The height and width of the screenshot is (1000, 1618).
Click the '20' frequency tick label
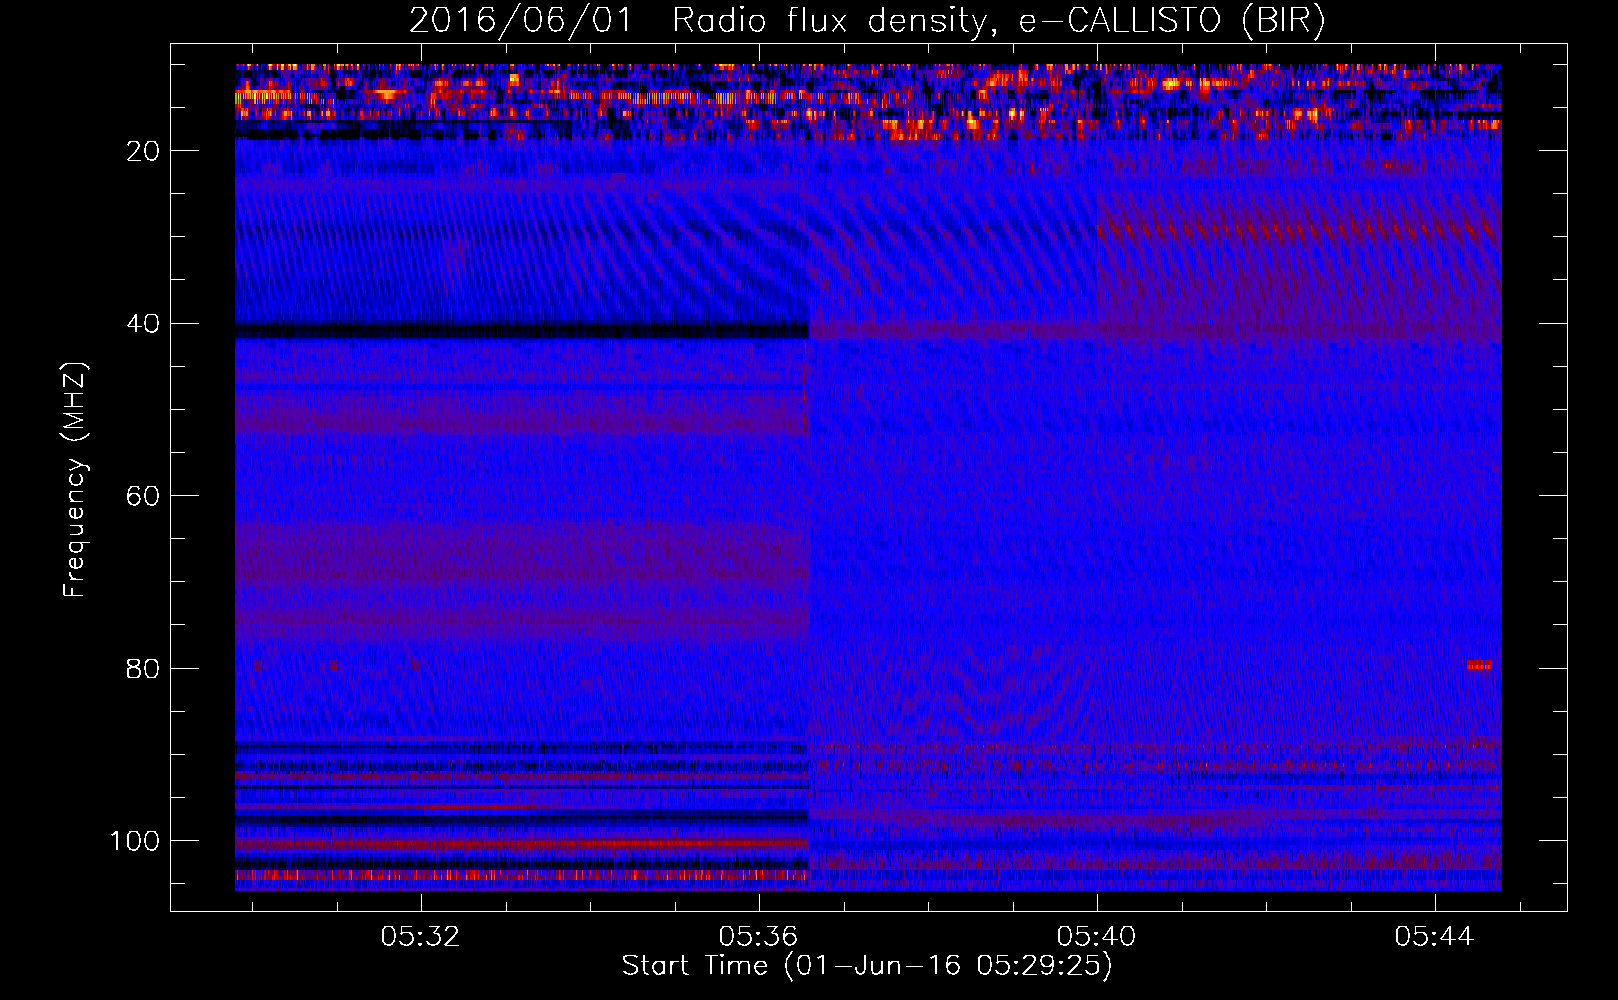(144, 151)
